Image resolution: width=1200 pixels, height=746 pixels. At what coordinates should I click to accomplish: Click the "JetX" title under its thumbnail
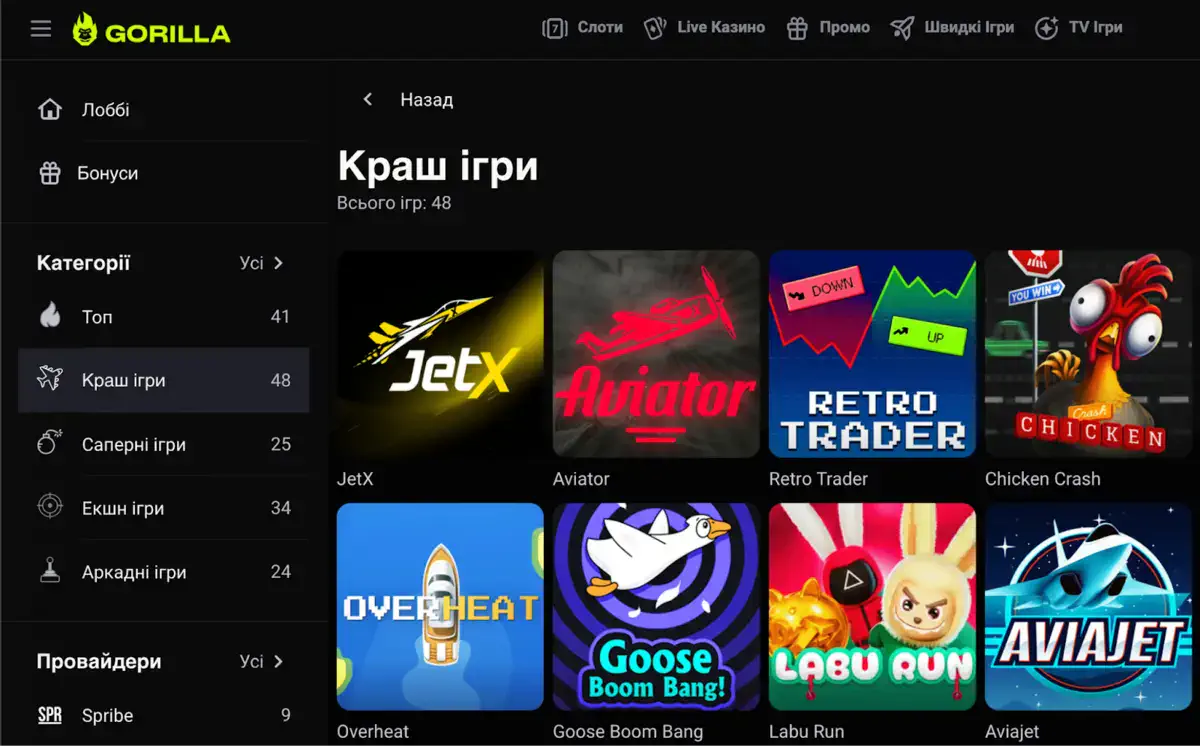pyautogui.click(x=355, y=479)
